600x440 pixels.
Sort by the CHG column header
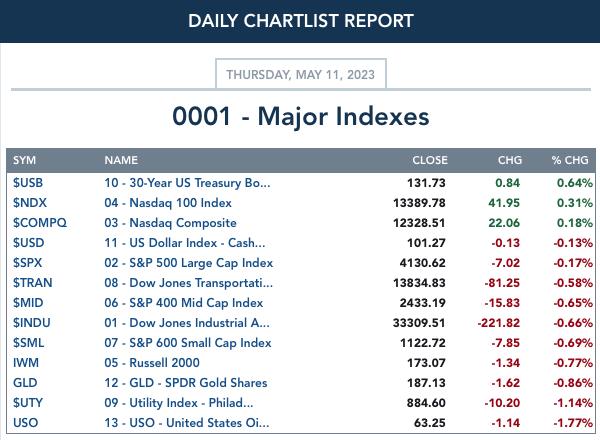510,160
